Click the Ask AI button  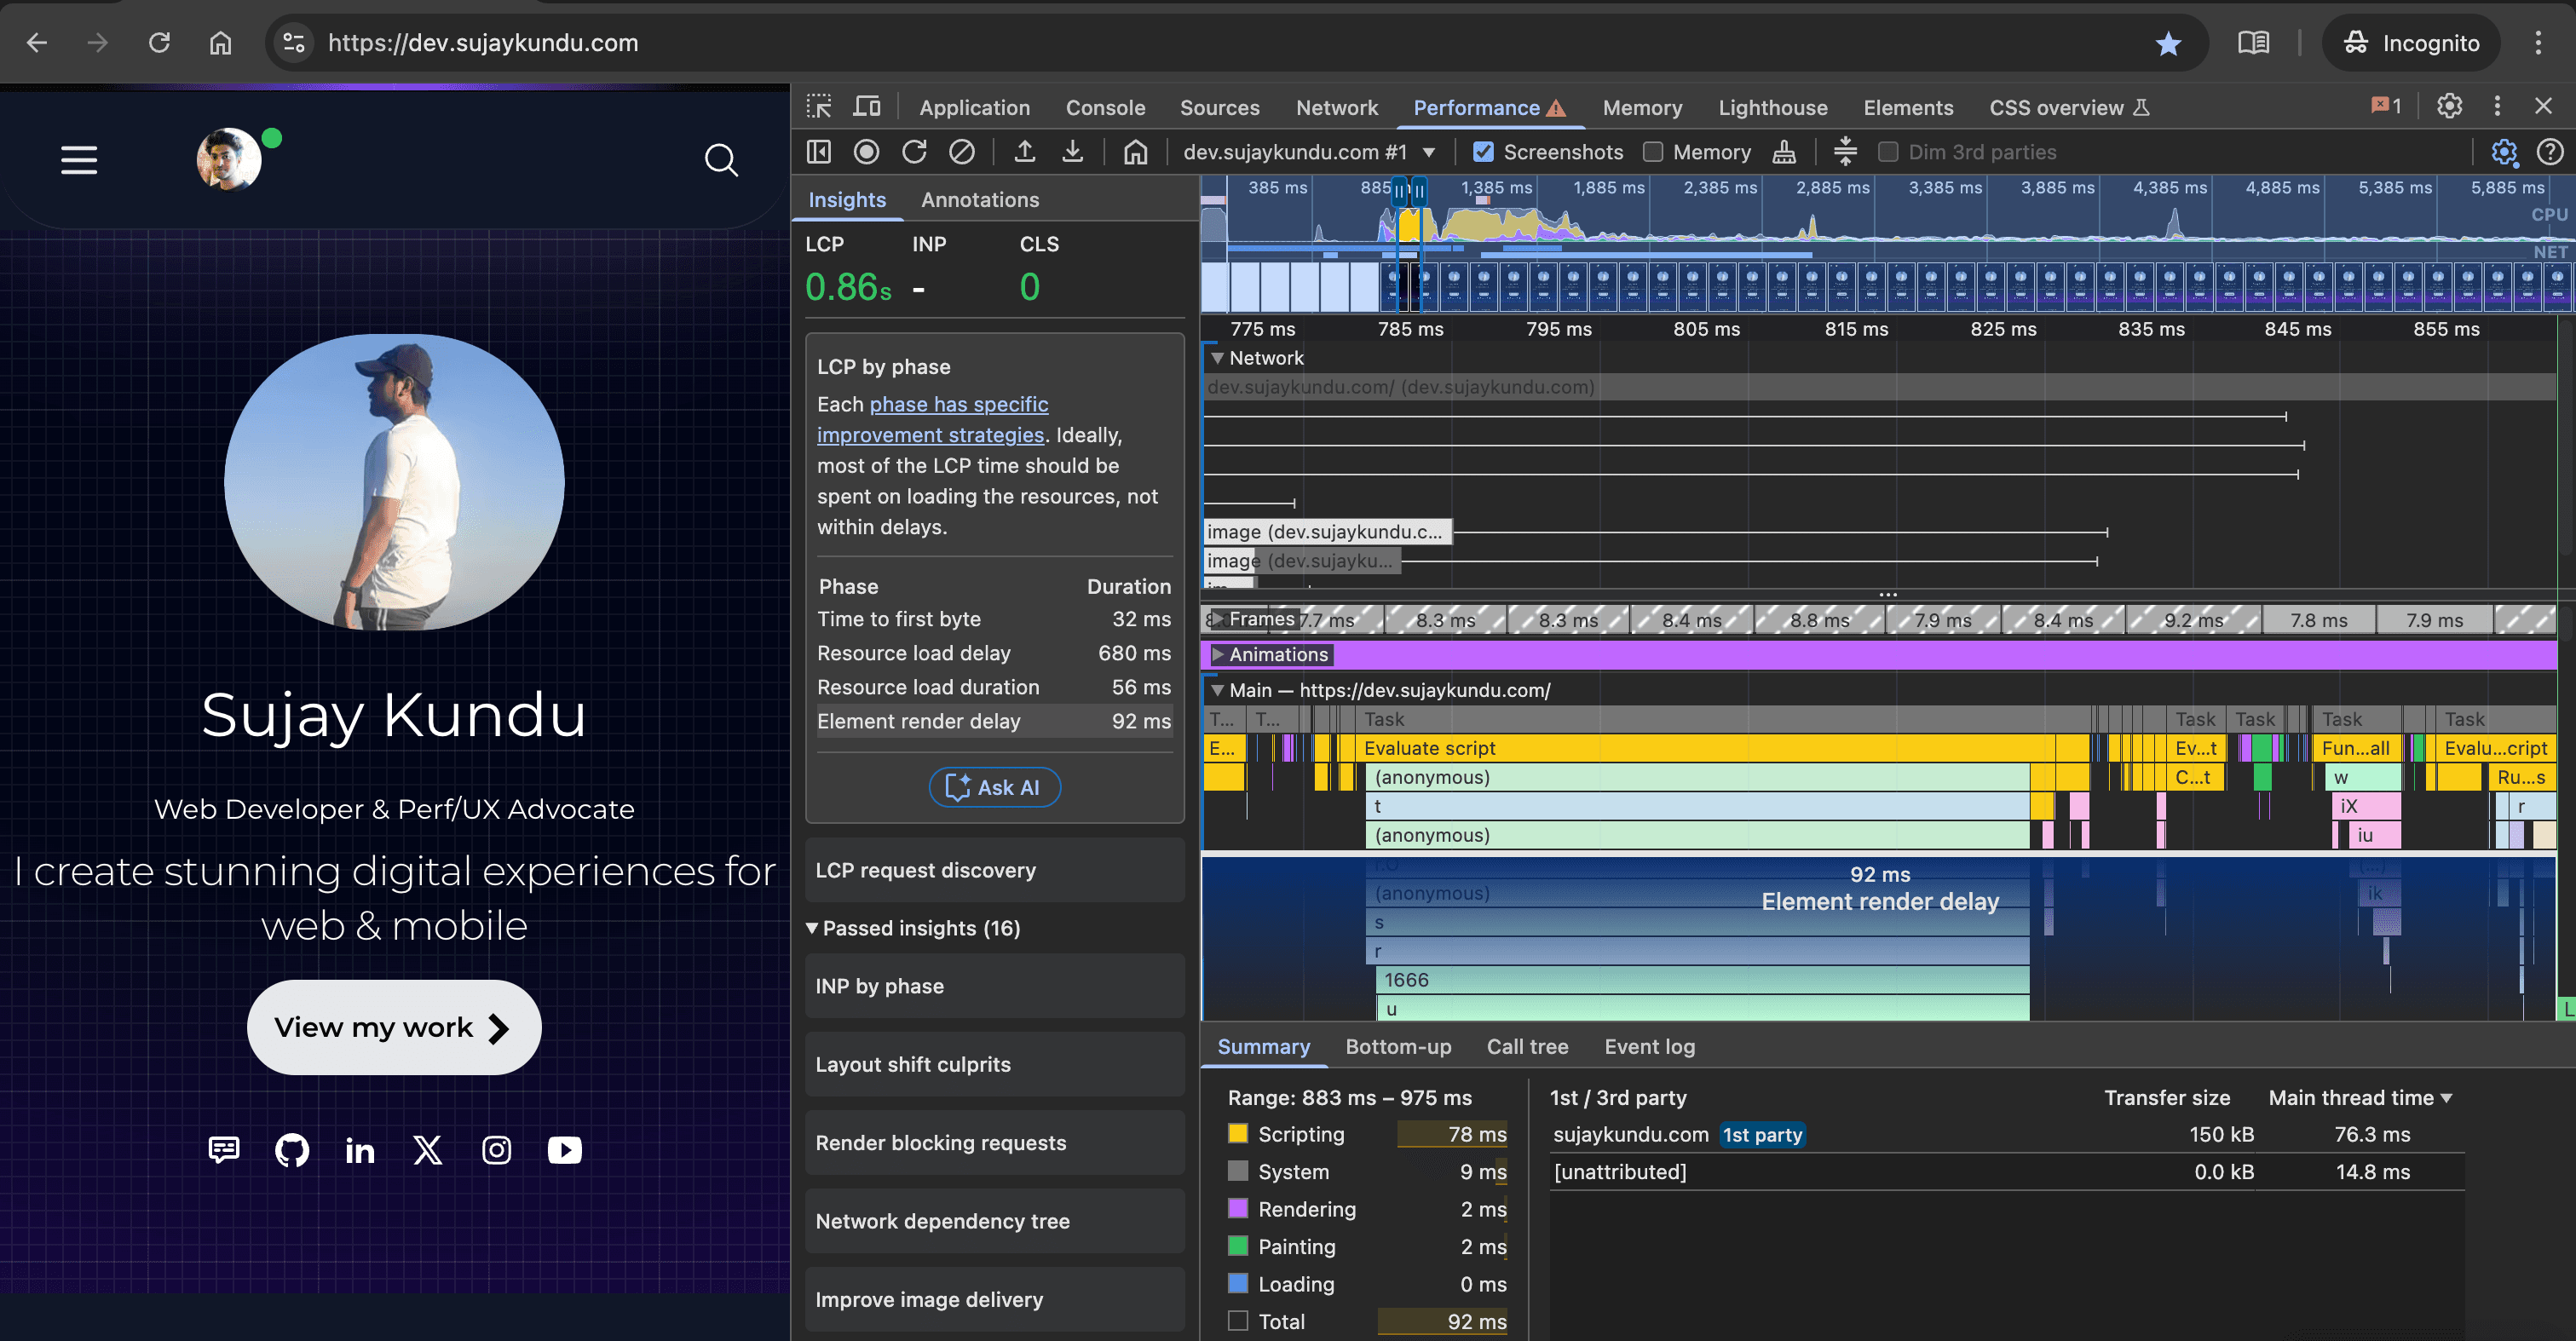pyautogui.click(x=994, y=787)
